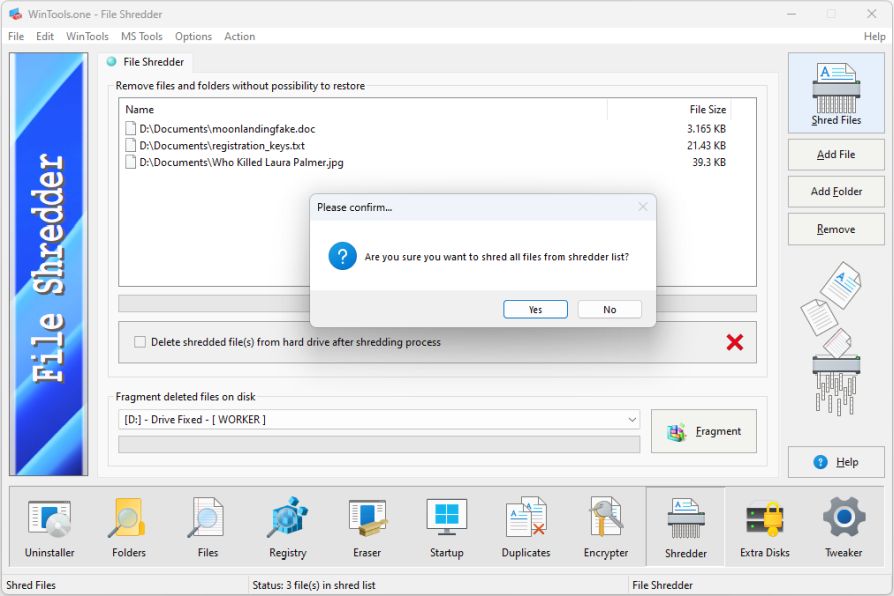Select D:\Documents\moonlandingfake.doc row

pyautogui.click(x=425, y=128)
